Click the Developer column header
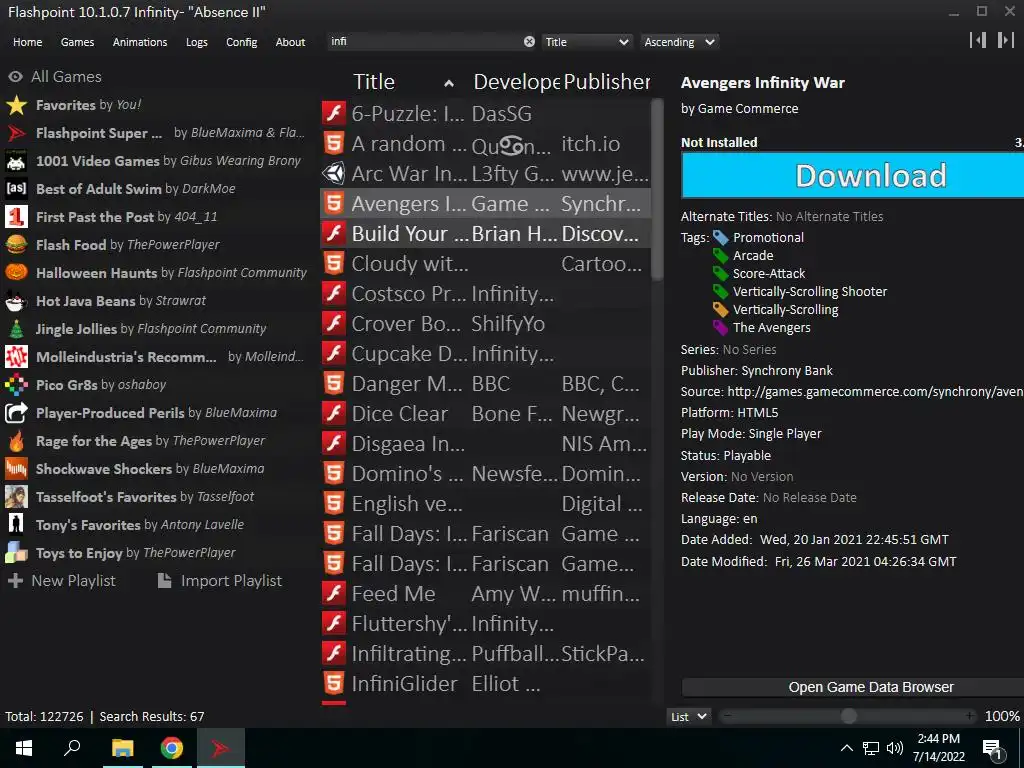The height and width of the screenshot is (768, 1024). coord(517,82)
